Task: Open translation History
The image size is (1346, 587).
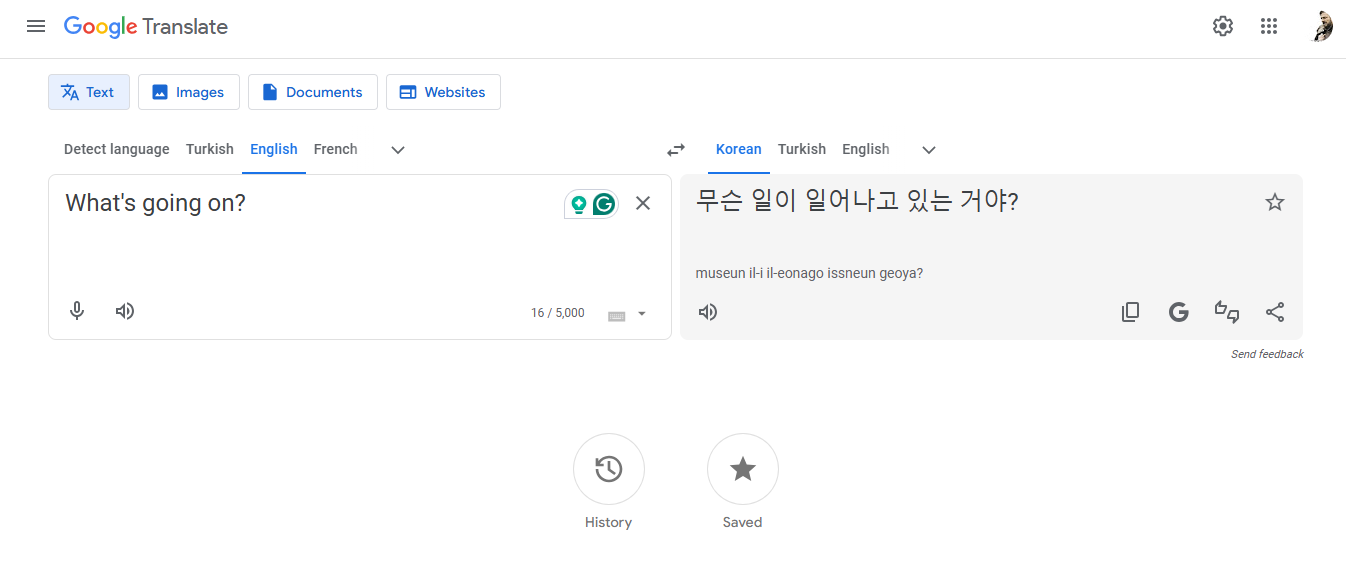Action: coord(608,469)
